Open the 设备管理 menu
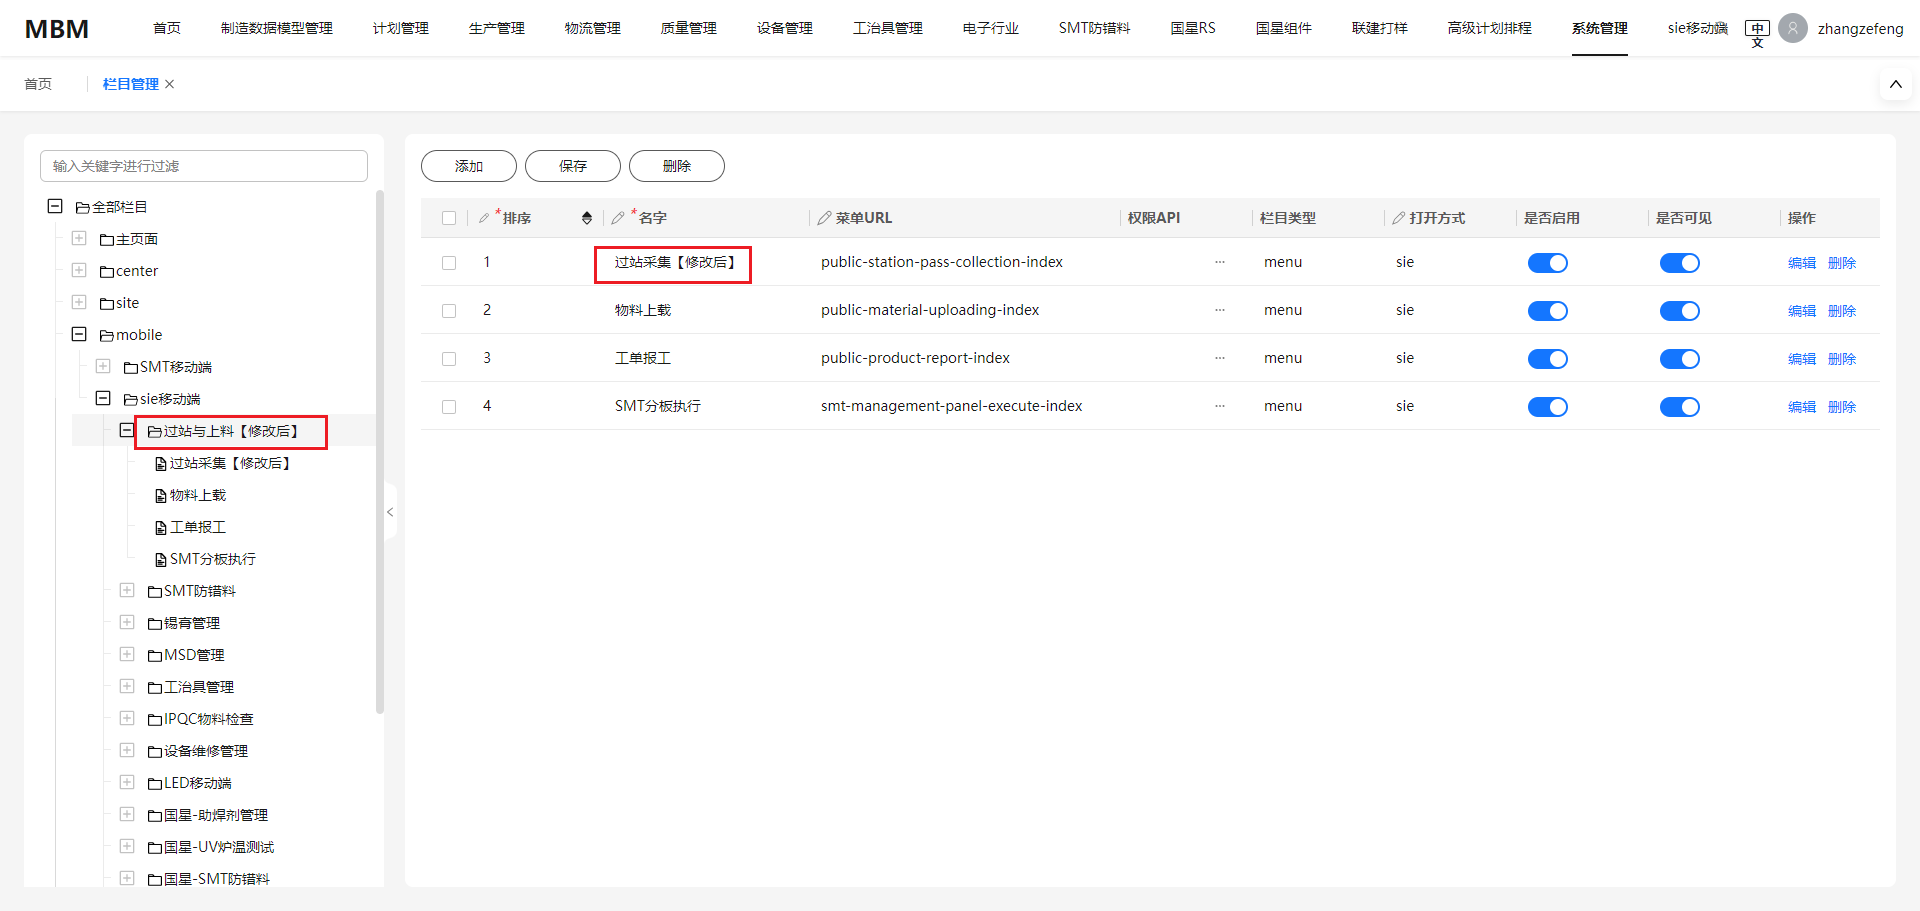 tap(784, 28)
